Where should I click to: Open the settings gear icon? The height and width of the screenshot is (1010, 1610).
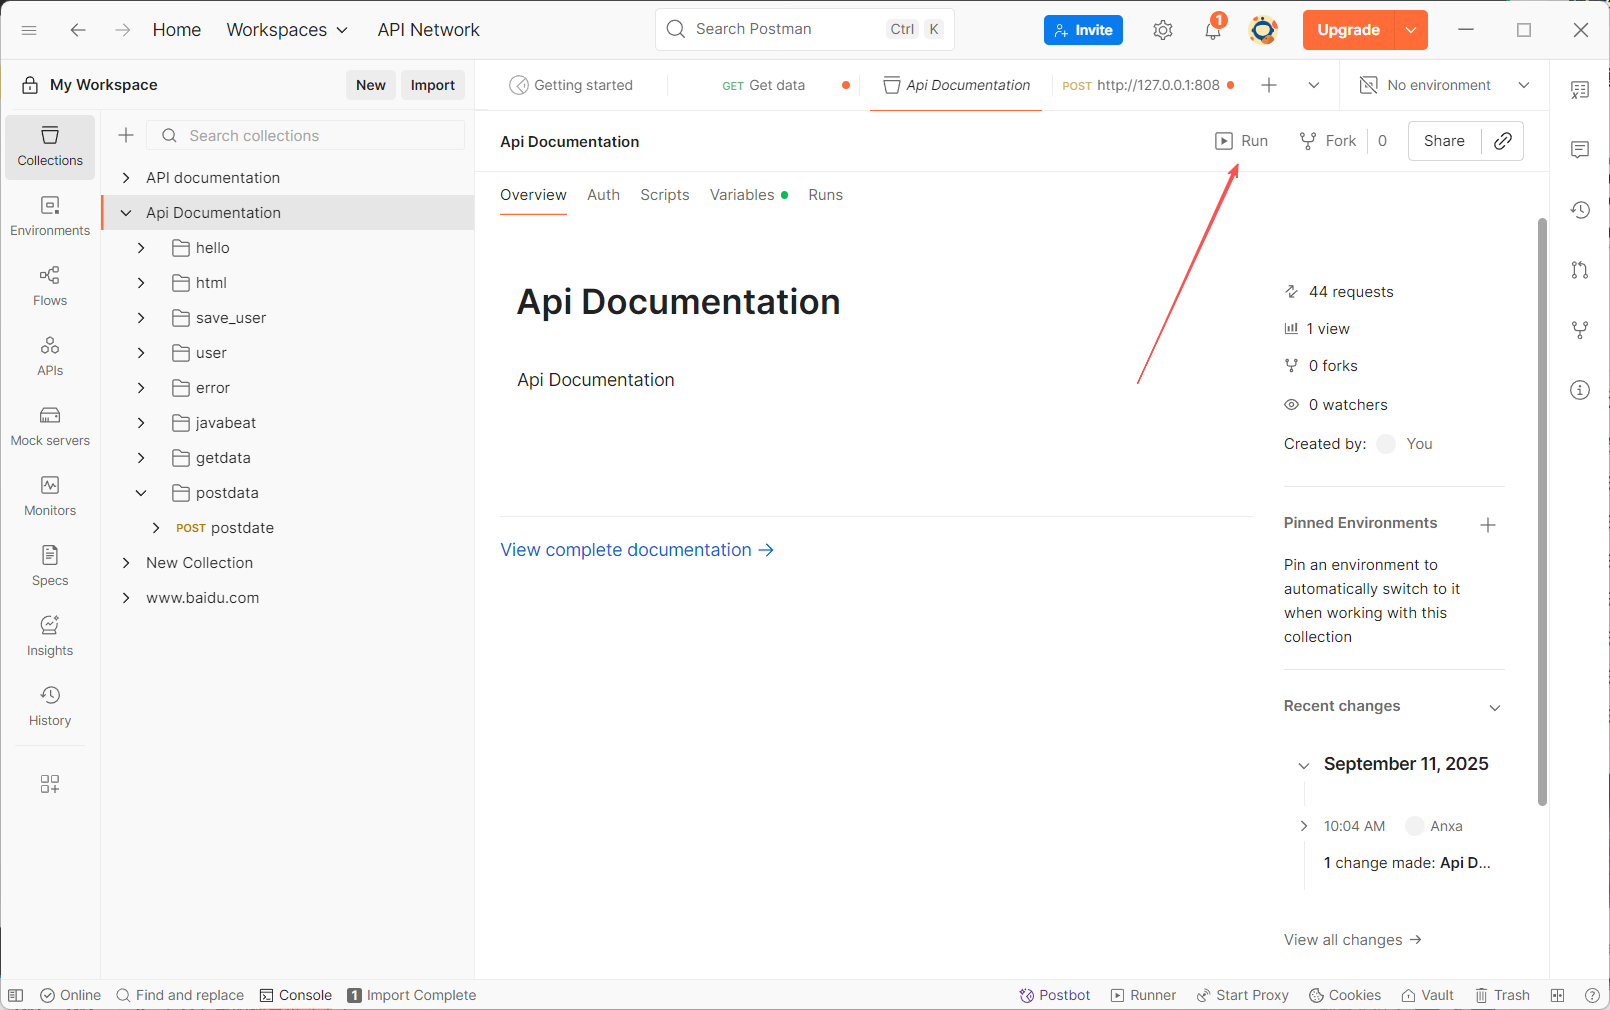1162,30
